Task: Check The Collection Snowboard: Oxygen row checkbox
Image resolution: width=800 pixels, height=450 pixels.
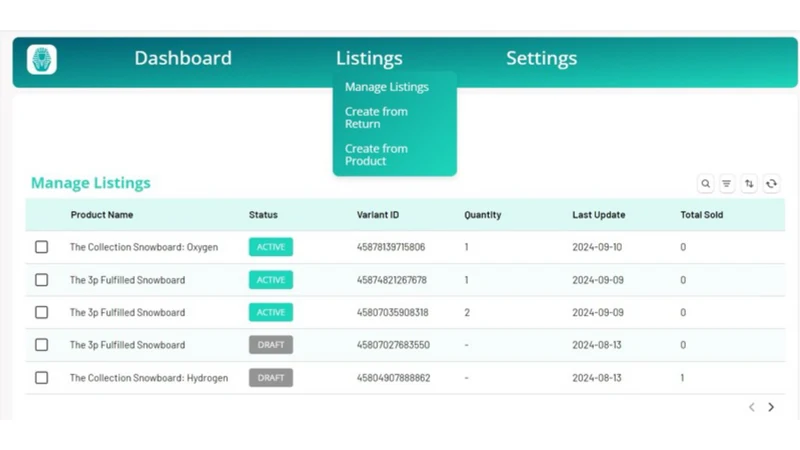Action: pos(41,247)
